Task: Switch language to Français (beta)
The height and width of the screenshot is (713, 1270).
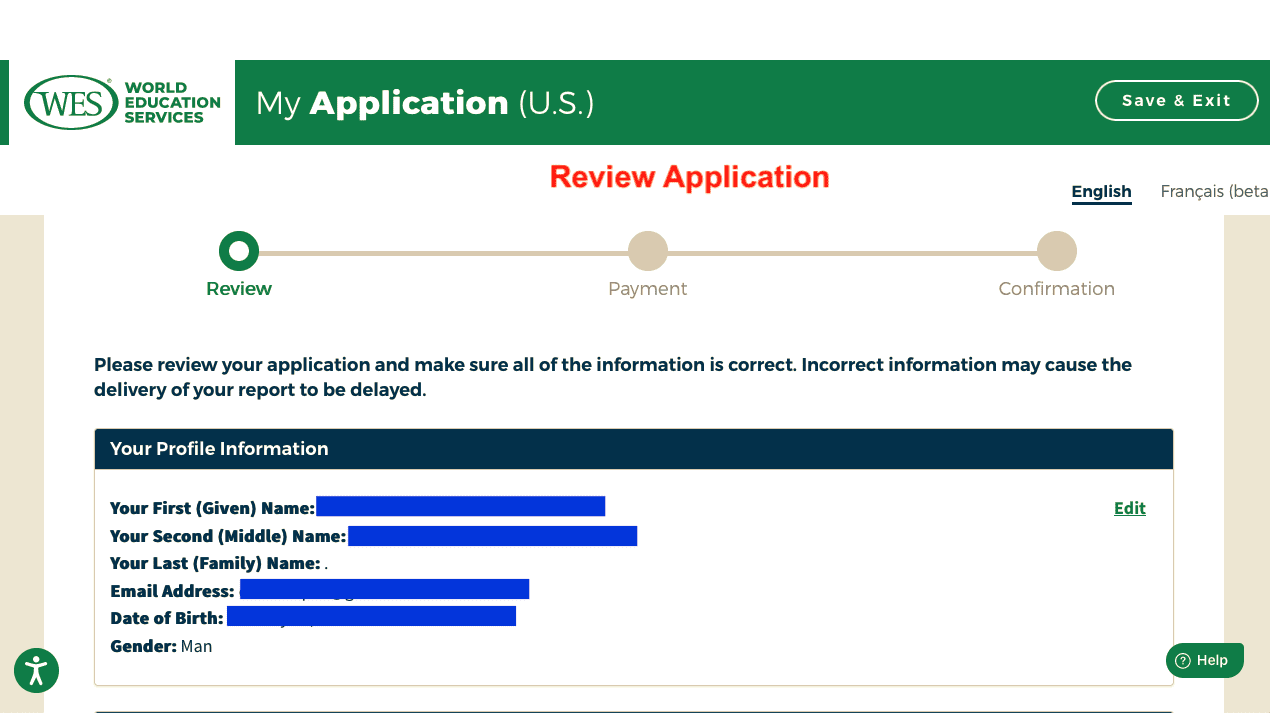Action: point(1214,191)
